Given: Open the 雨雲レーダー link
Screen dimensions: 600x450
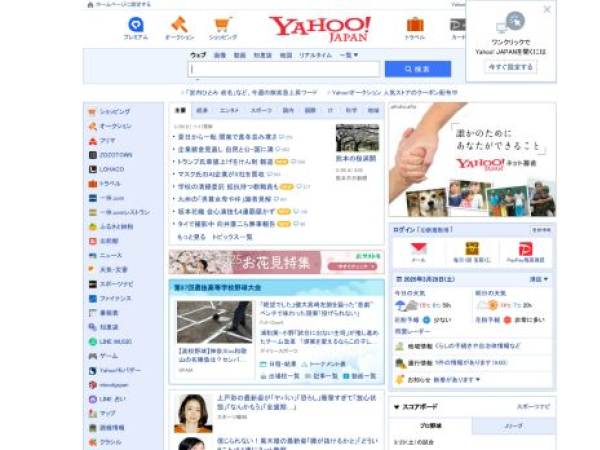Looking at the screenshot, I should coord(412,331).
